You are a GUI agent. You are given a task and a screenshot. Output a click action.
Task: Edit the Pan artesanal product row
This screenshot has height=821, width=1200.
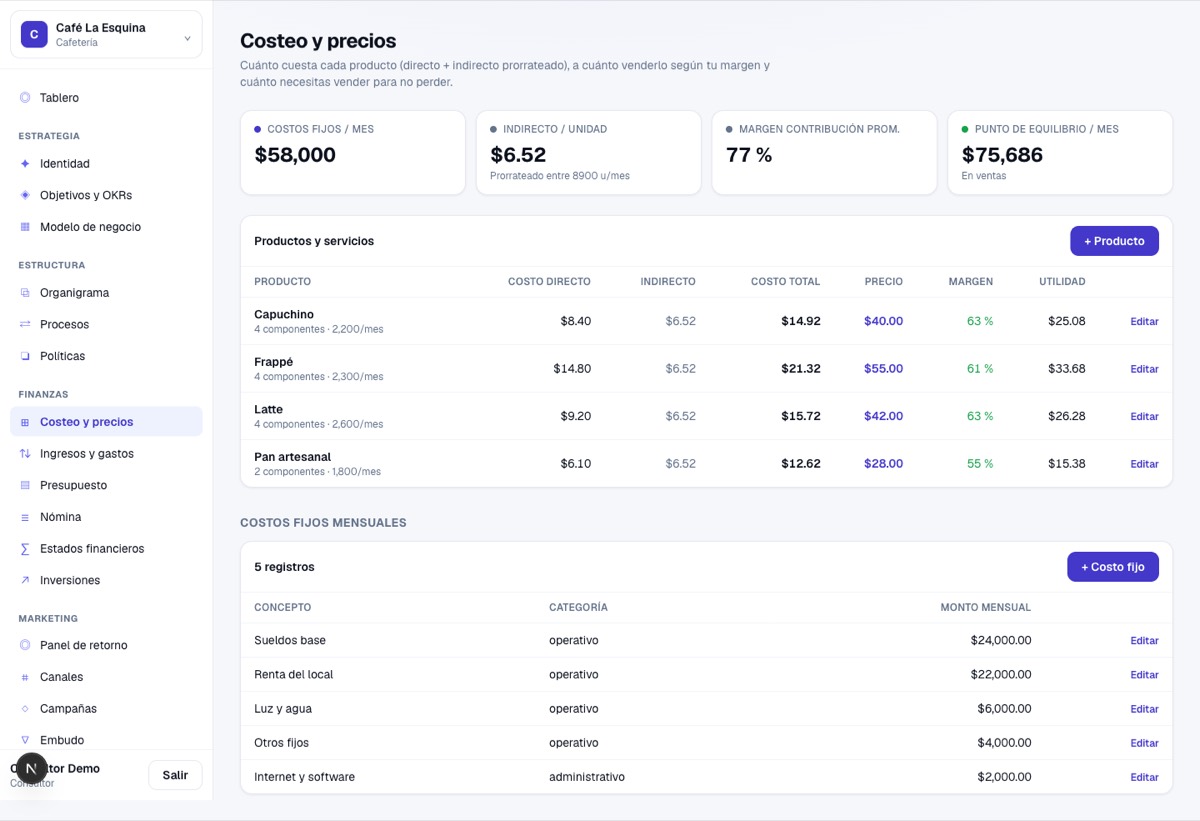pos(1144,464)
